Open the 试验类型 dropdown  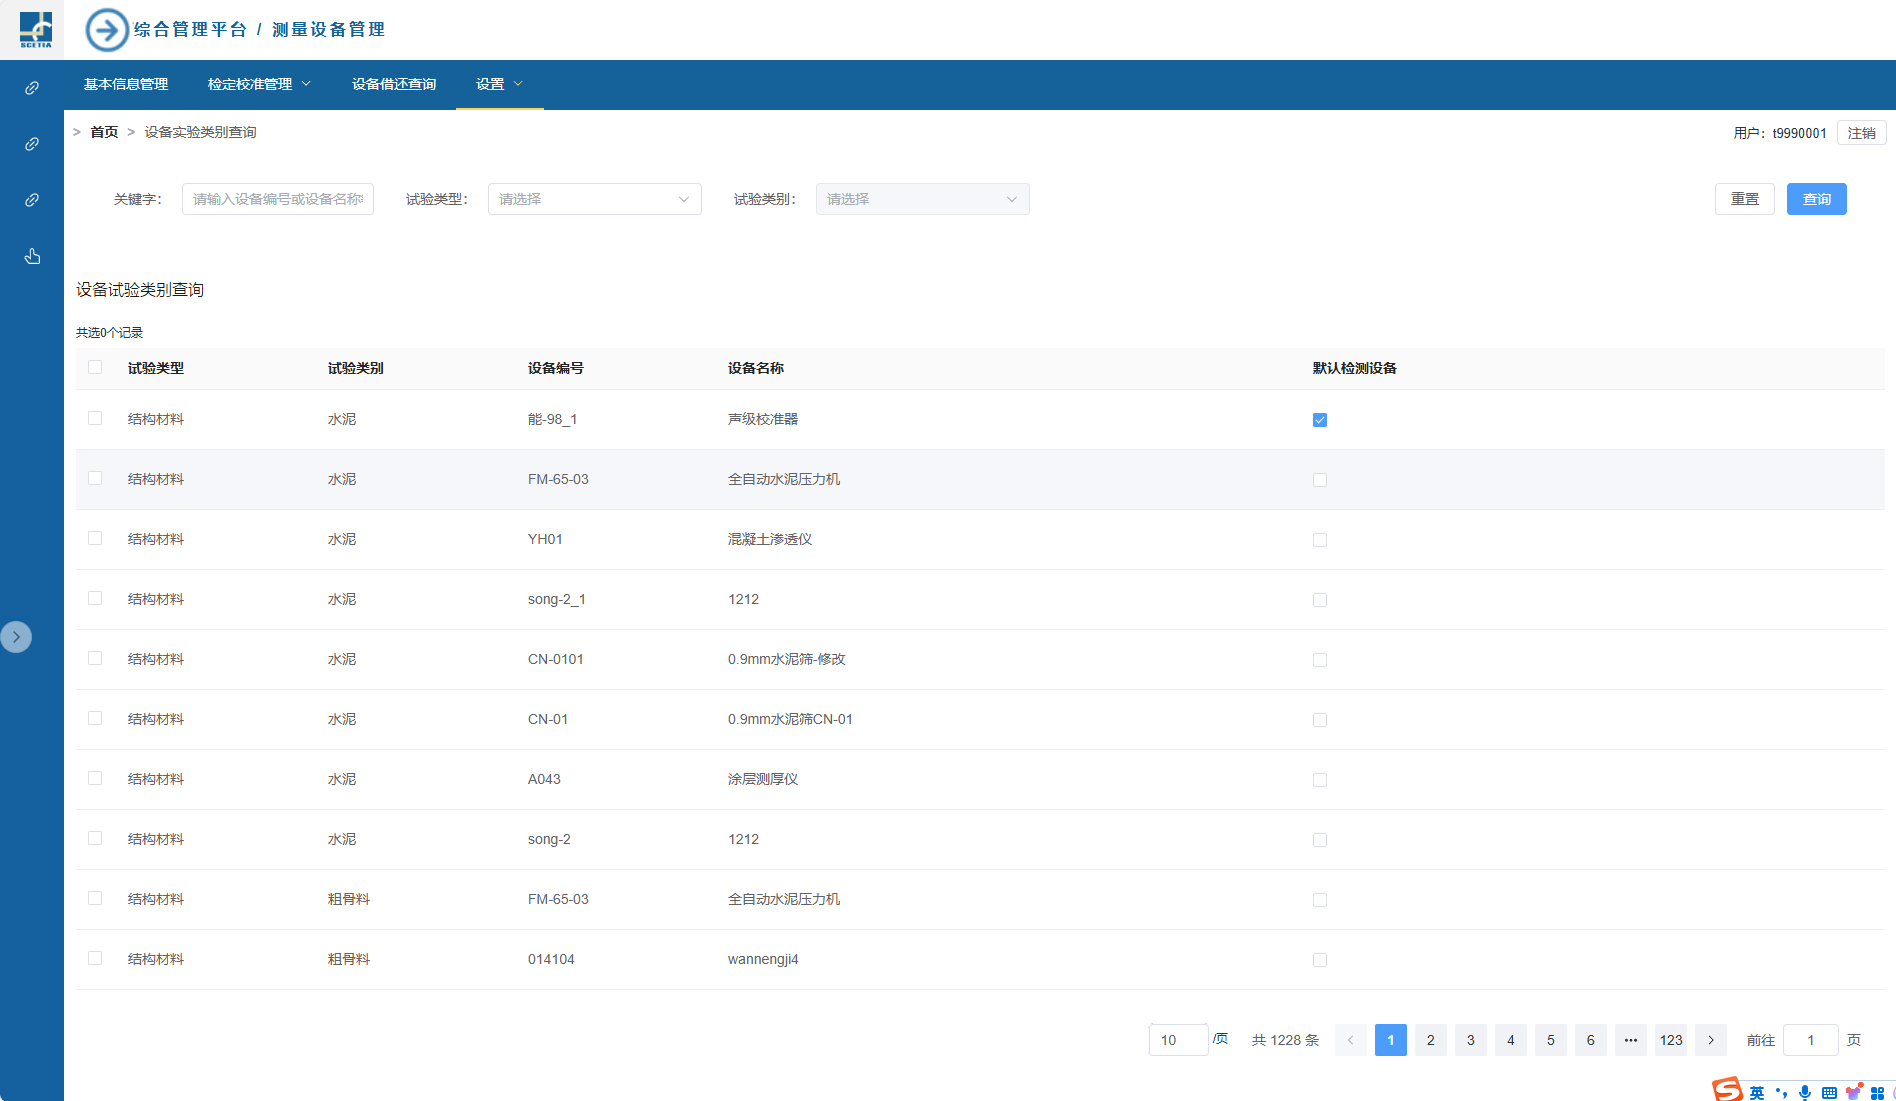[x=594, y=199]
